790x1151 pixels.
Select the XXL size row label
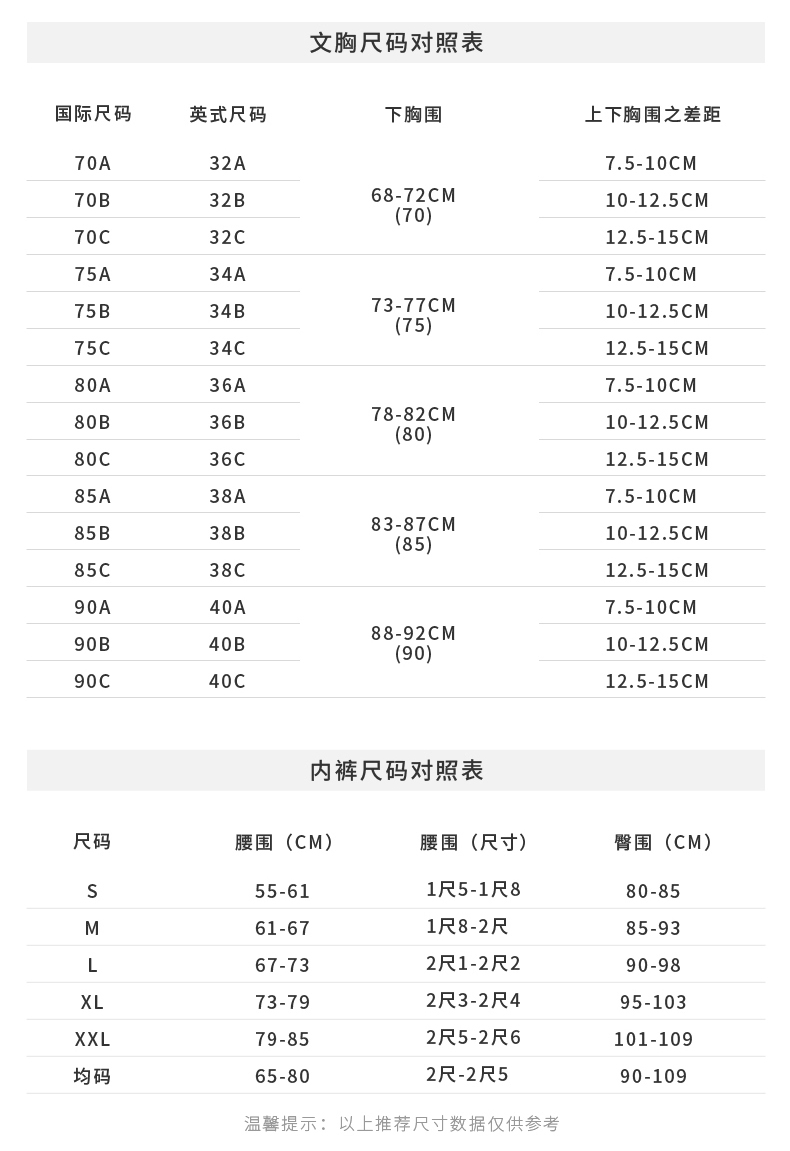[x=93, y=1039]
